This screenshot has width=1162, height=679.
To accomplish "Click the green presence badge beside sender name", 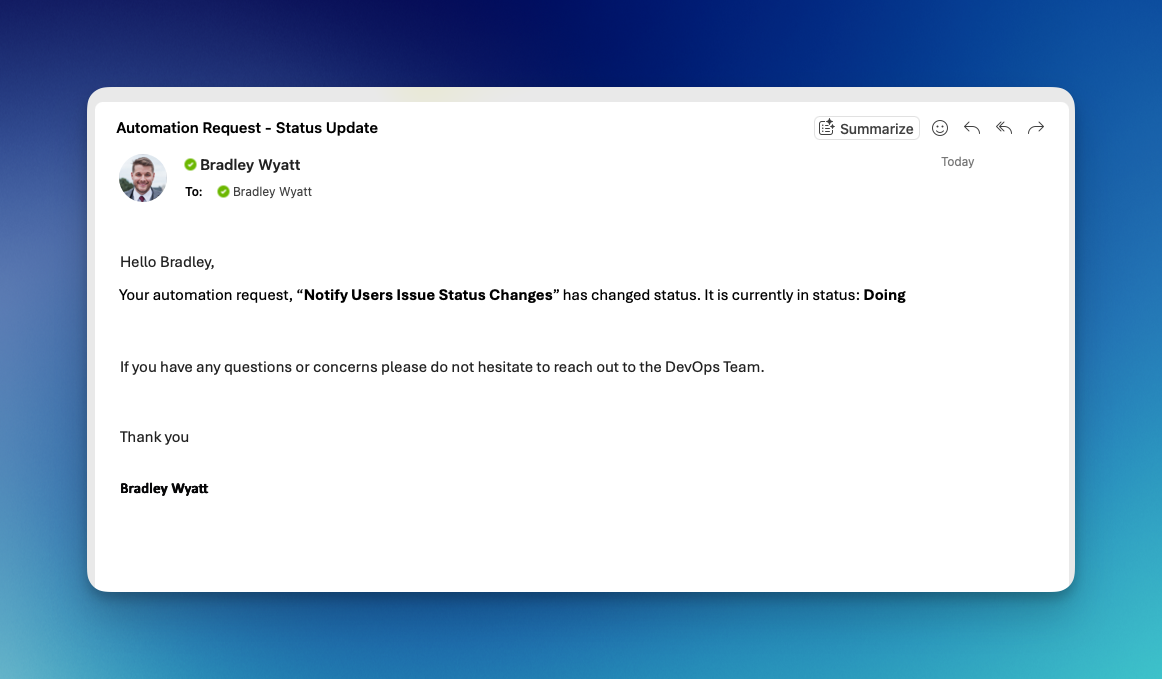I will (190, 165).
